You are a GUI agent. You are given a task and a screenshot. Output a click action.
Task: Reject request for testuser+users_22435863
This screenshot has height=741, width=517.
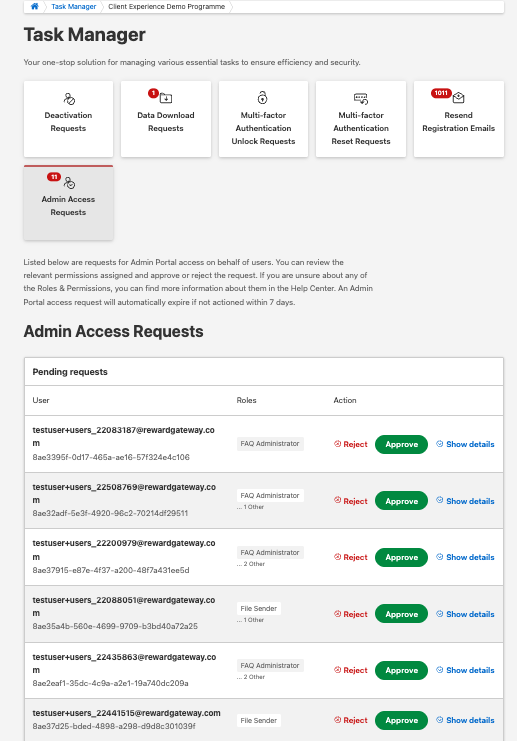(x=351, y=670)
